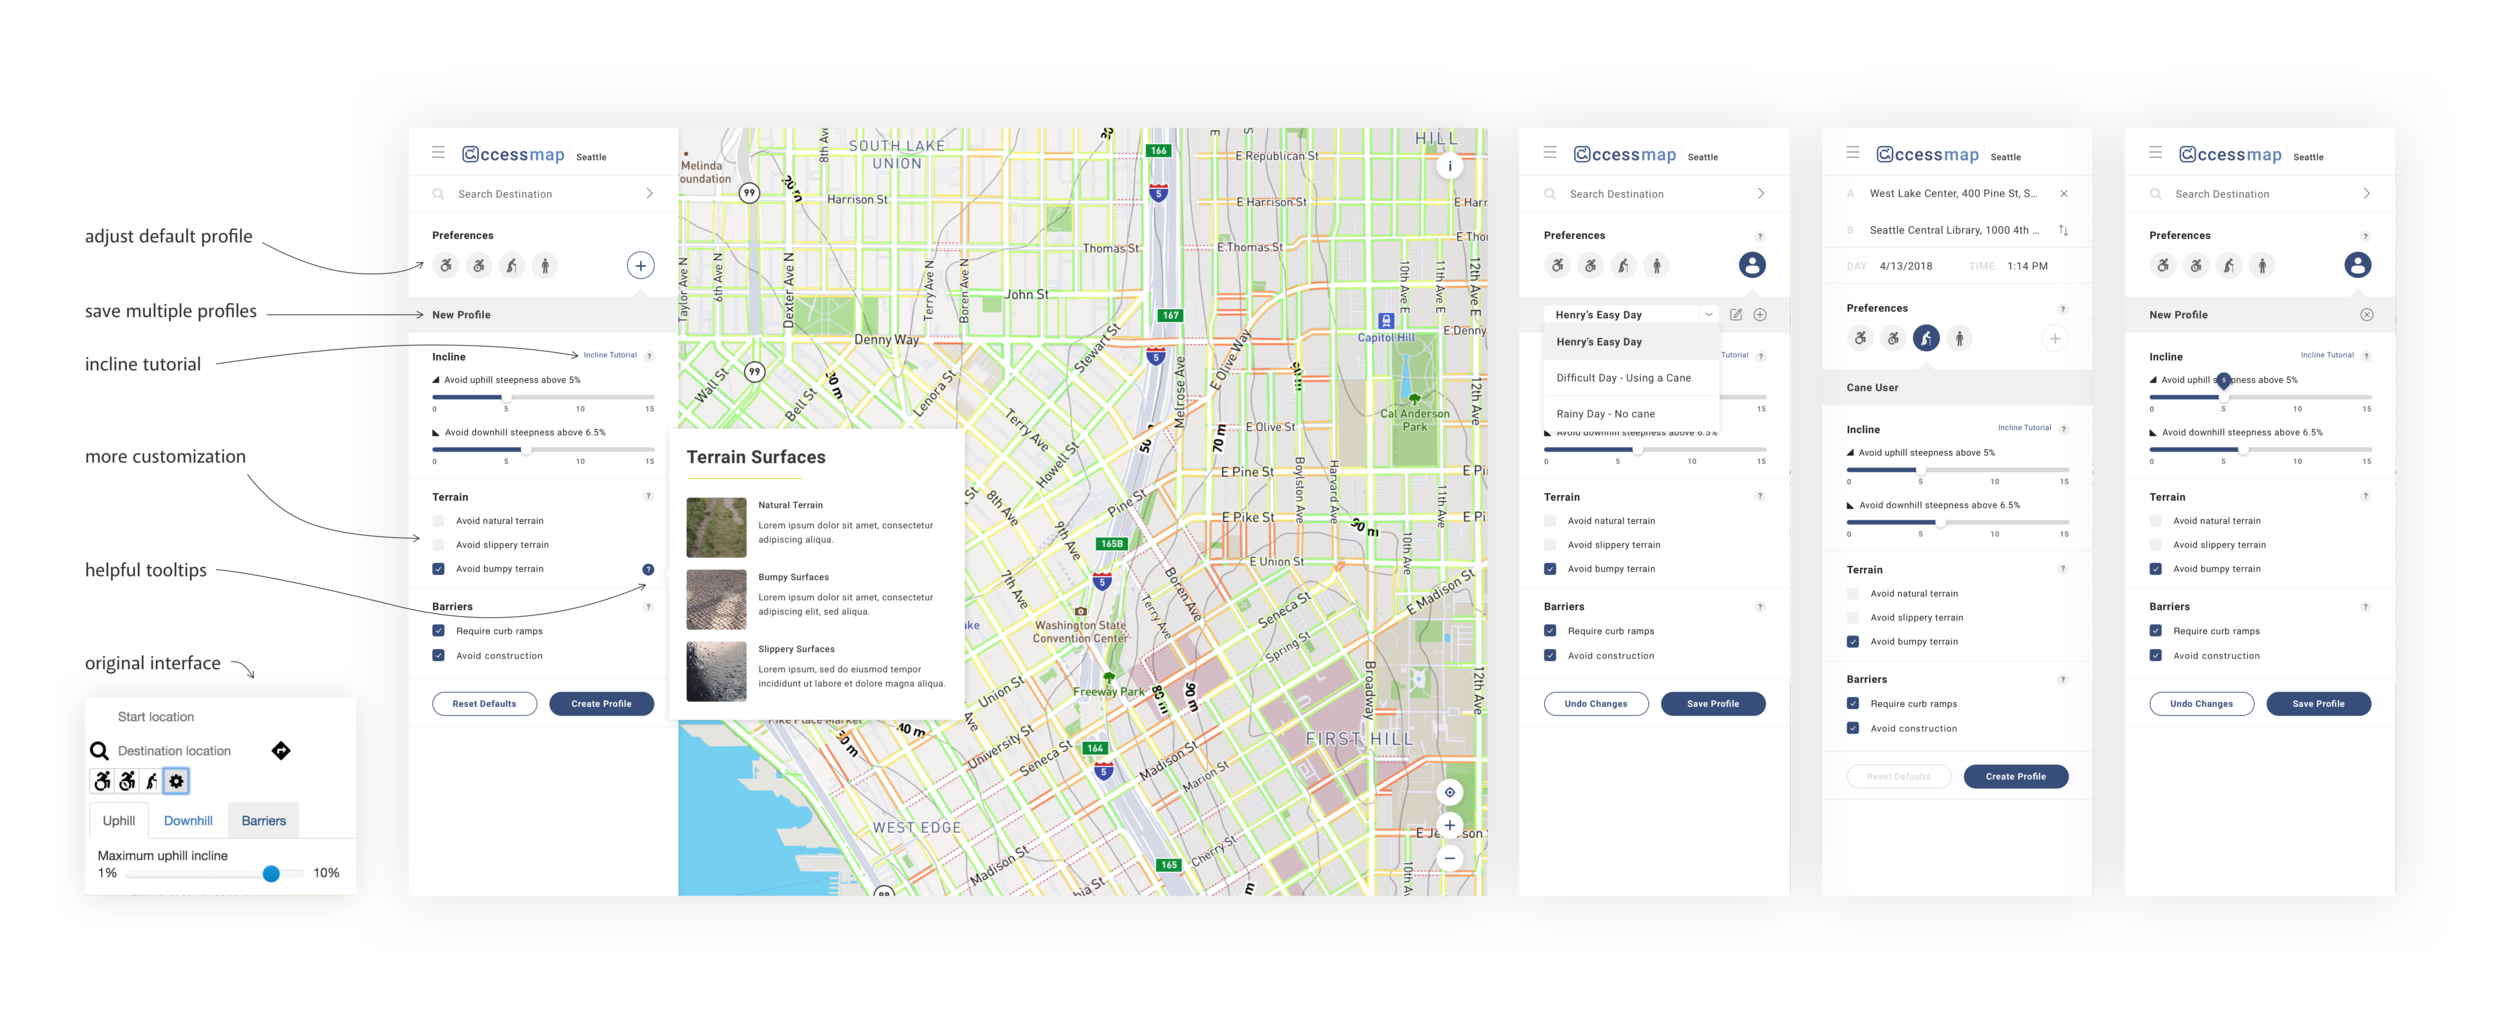The width and height of the screenshot is (2500, 1023).
Task: Open hamburger menu in the map-side panel
Action: (x=438, y=153)
